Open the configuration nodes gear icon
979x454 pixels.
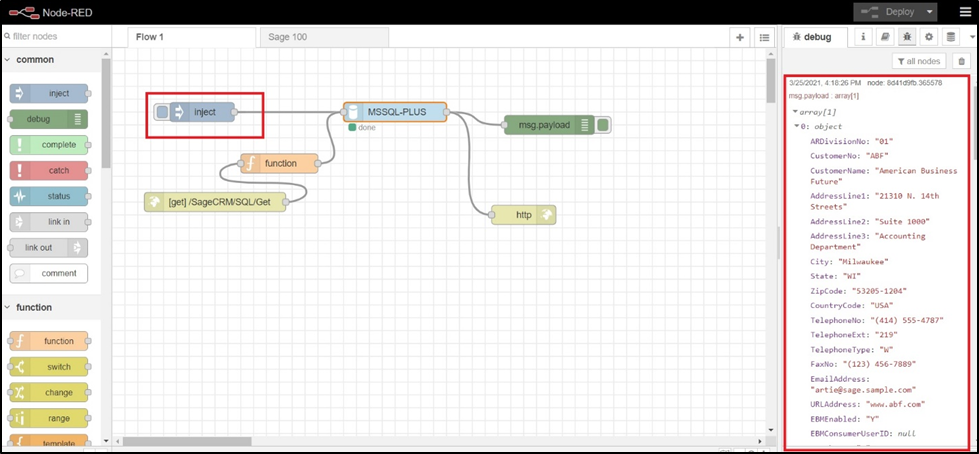click(x=929, y=37)
